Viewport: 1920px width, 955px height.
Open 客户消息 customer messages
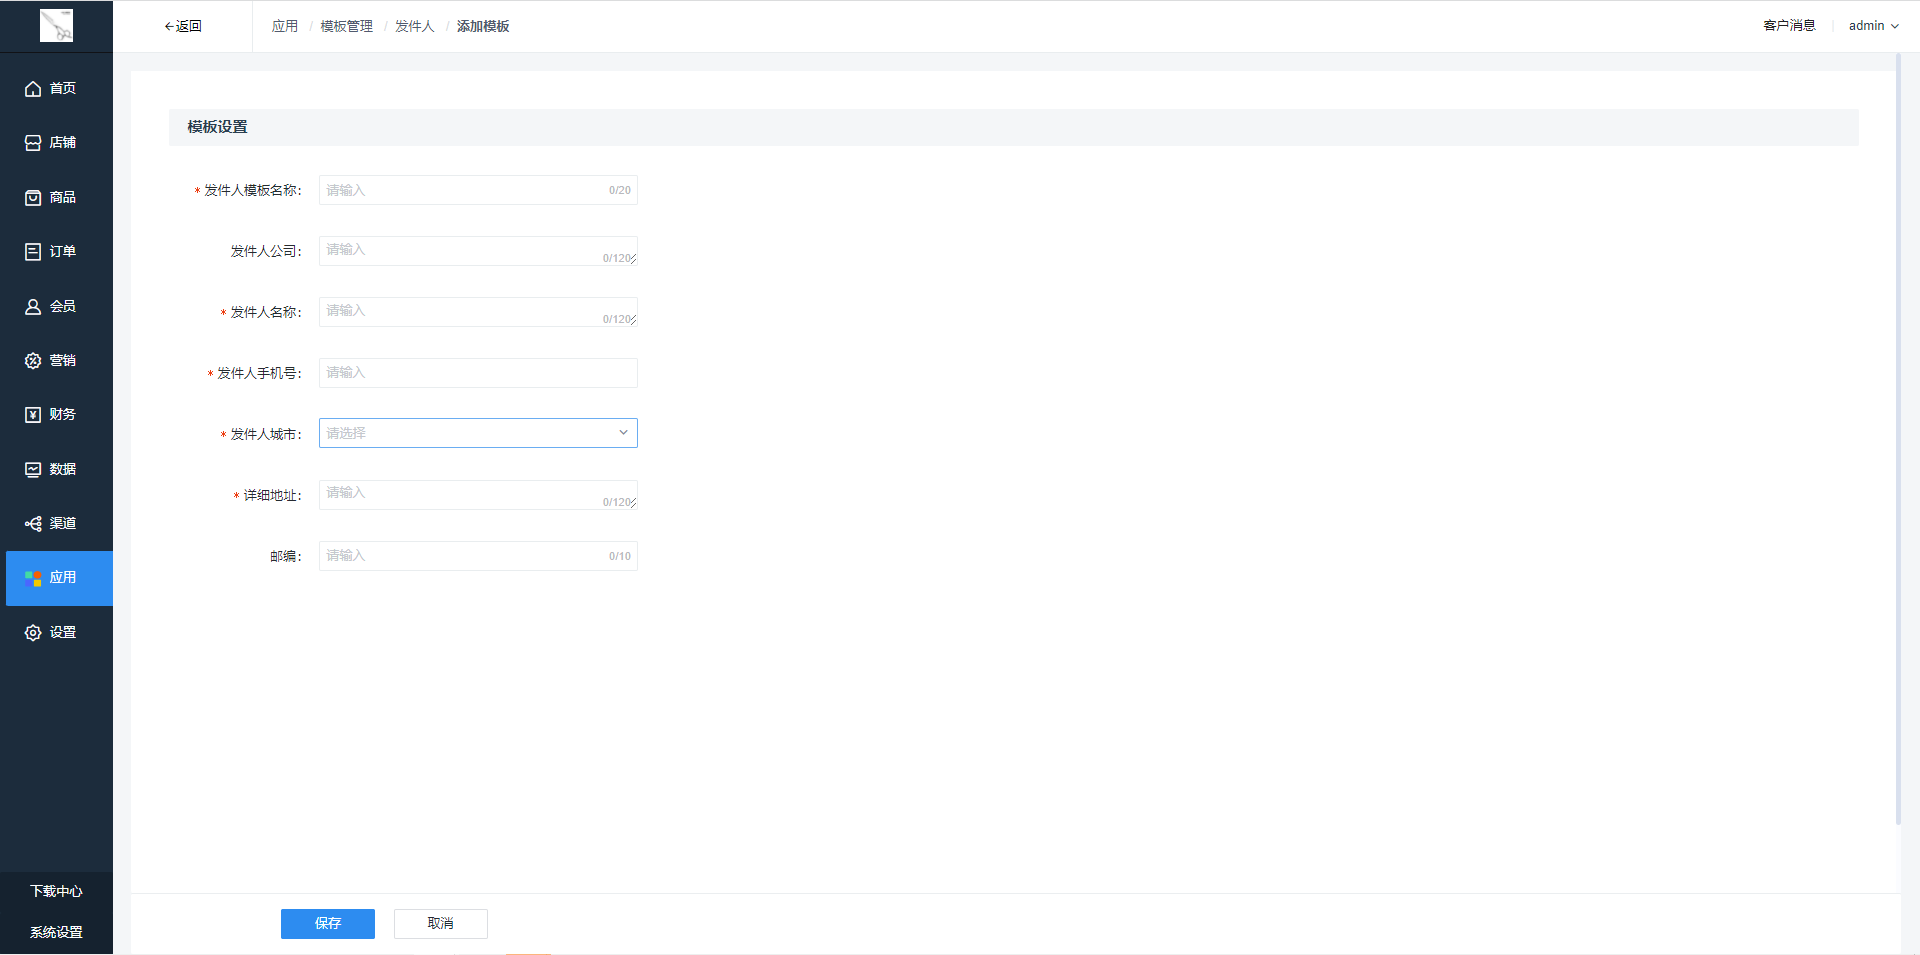(1789, 26)
